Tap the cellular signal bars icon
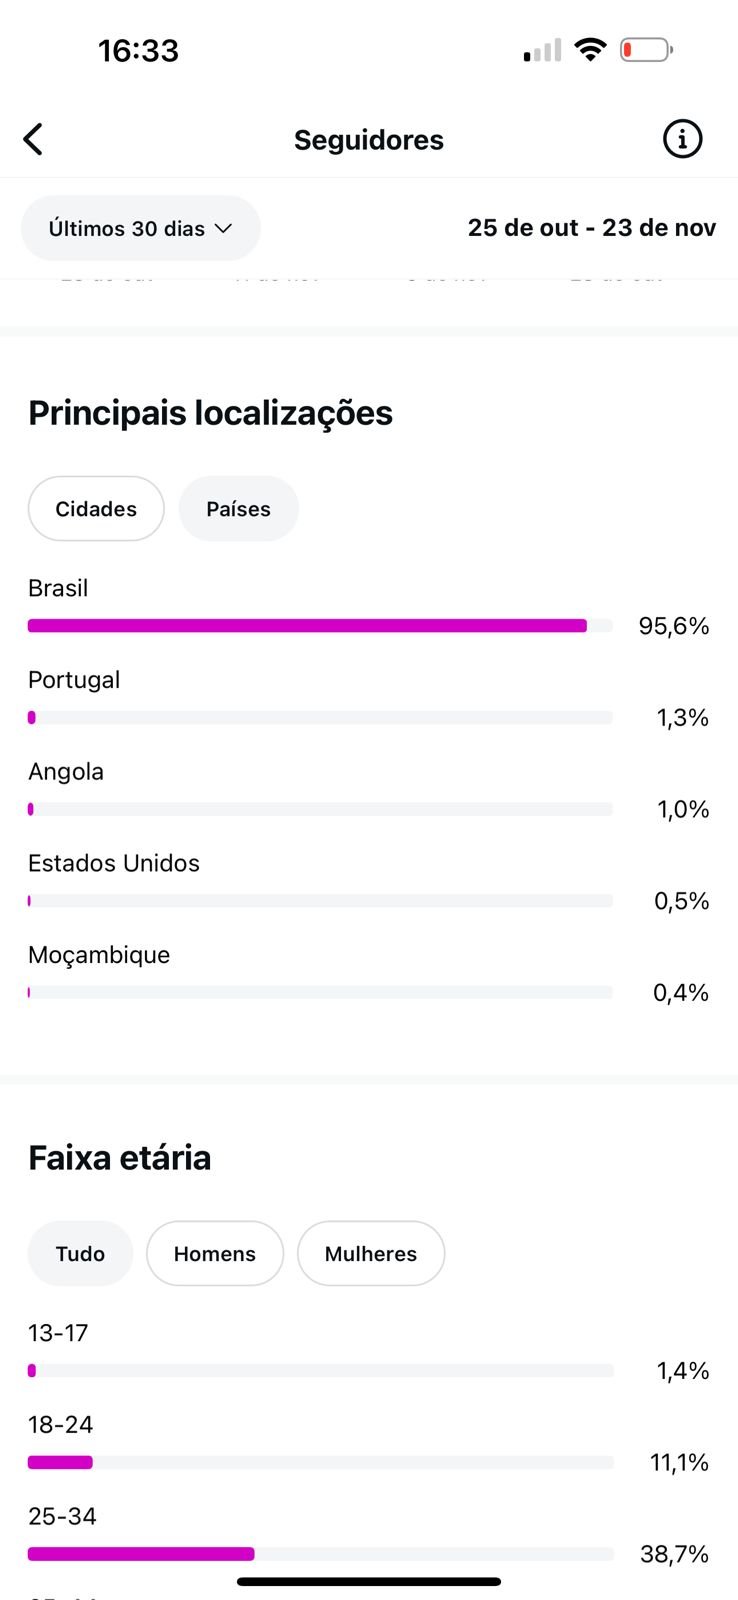 (x=542, y=50)
